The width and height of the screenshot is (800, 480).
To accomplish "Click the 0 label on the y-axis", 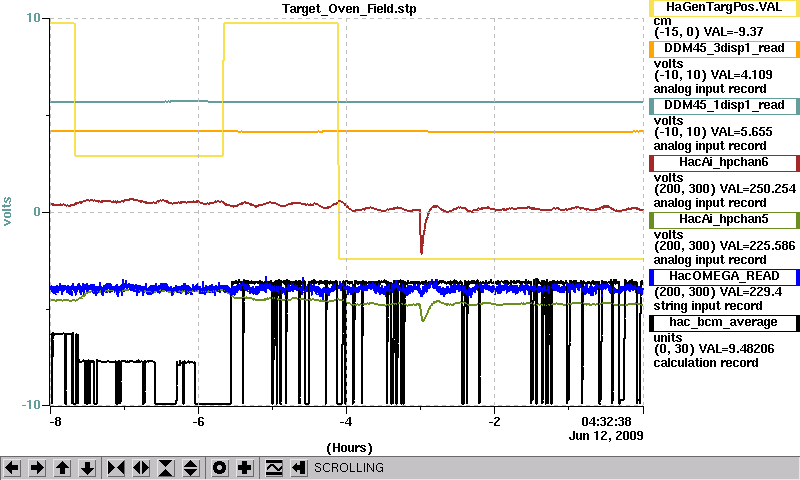I will 37,212.
